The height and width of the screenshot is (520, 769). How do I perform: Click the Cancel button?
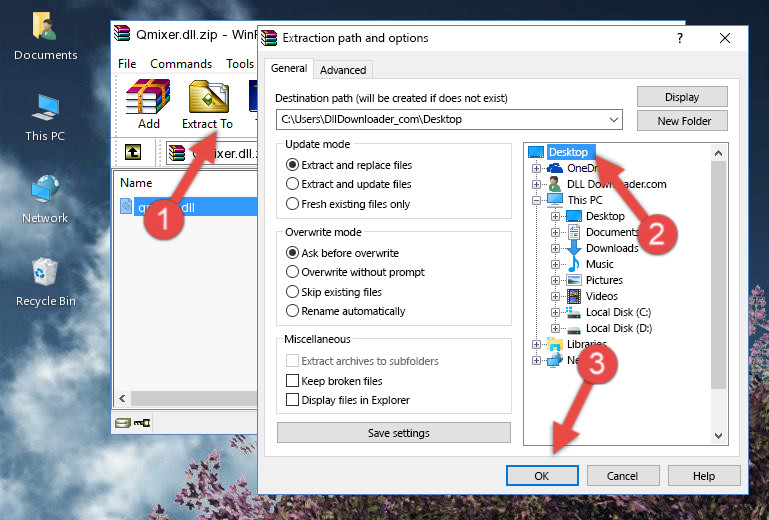pyautogui.click(x=623, y=476)
